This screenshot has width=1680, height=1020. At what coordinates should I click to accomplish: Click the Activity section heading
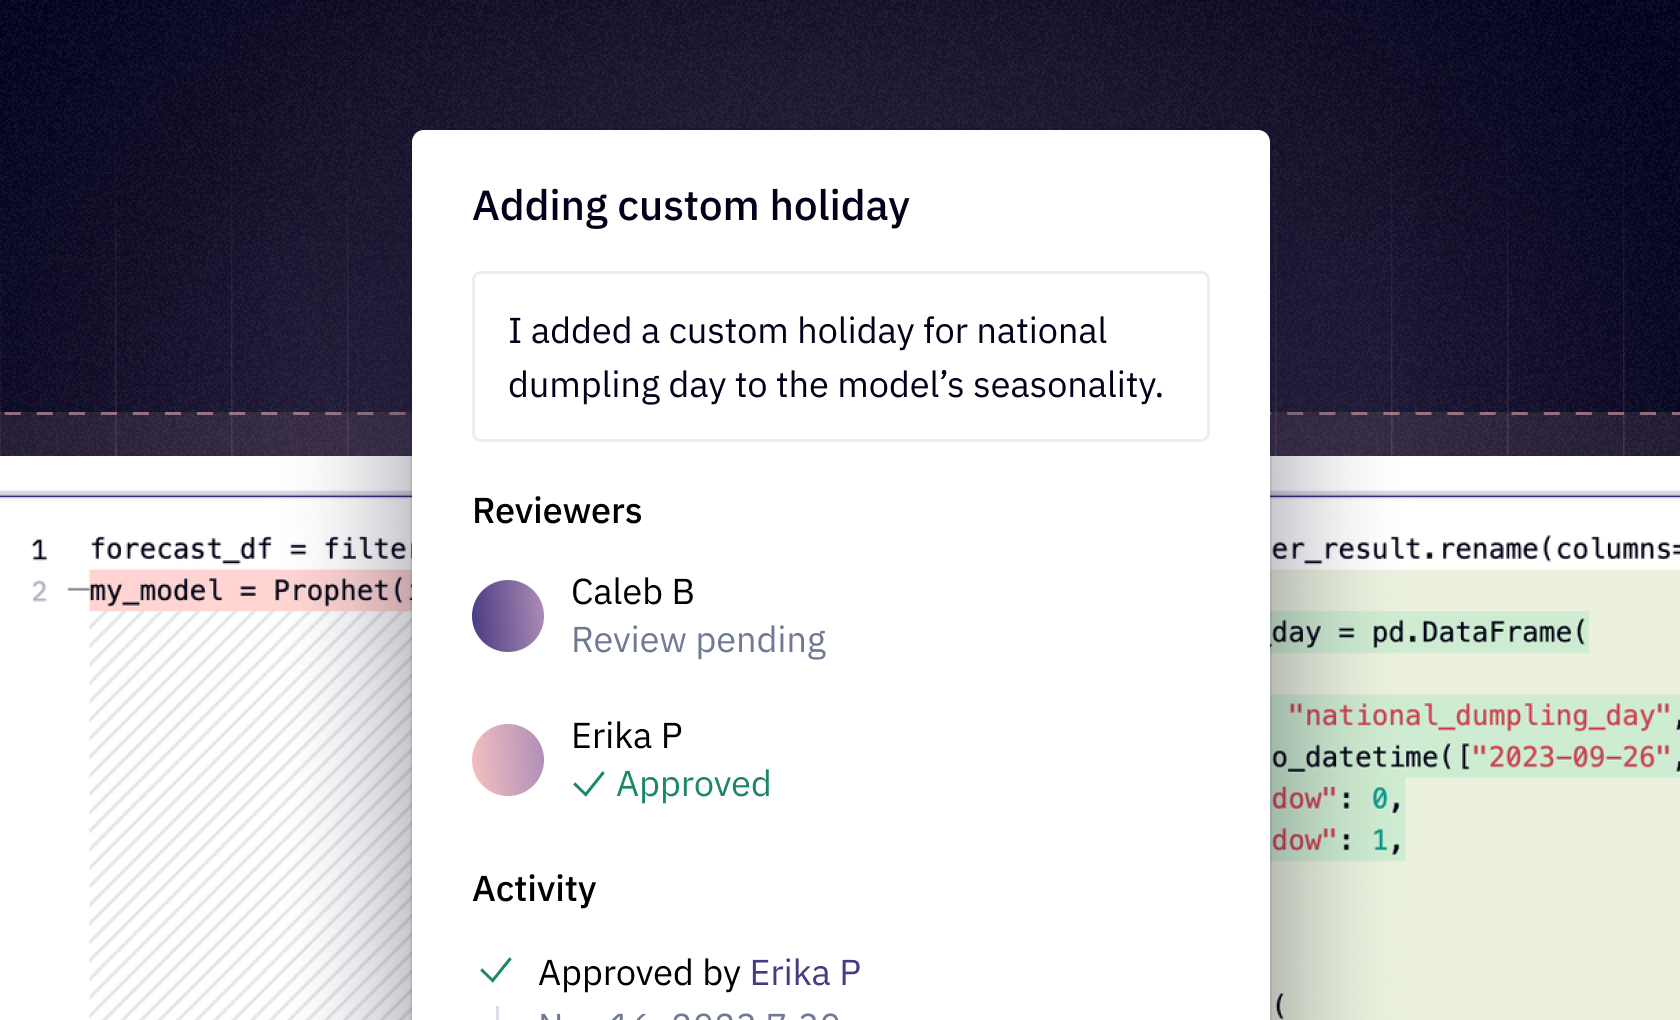pyautogui.click(x=534, y=889)
